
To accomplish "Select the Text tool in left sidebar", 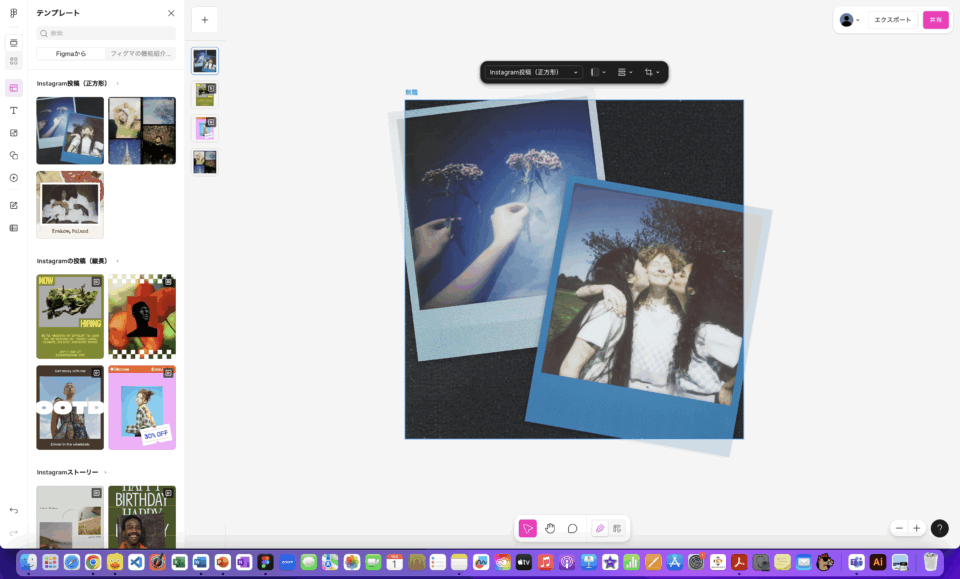I will [x=14, y=110].
